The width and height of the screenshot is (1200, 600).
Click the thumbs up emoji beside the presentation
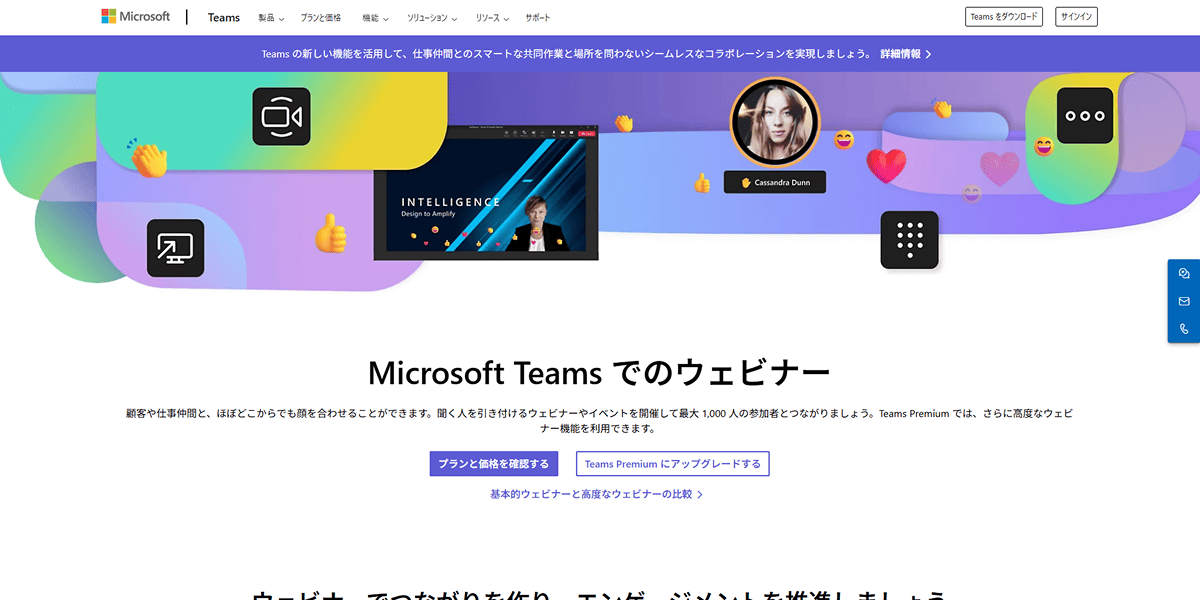pyautogui.click(x=330, y=234)
